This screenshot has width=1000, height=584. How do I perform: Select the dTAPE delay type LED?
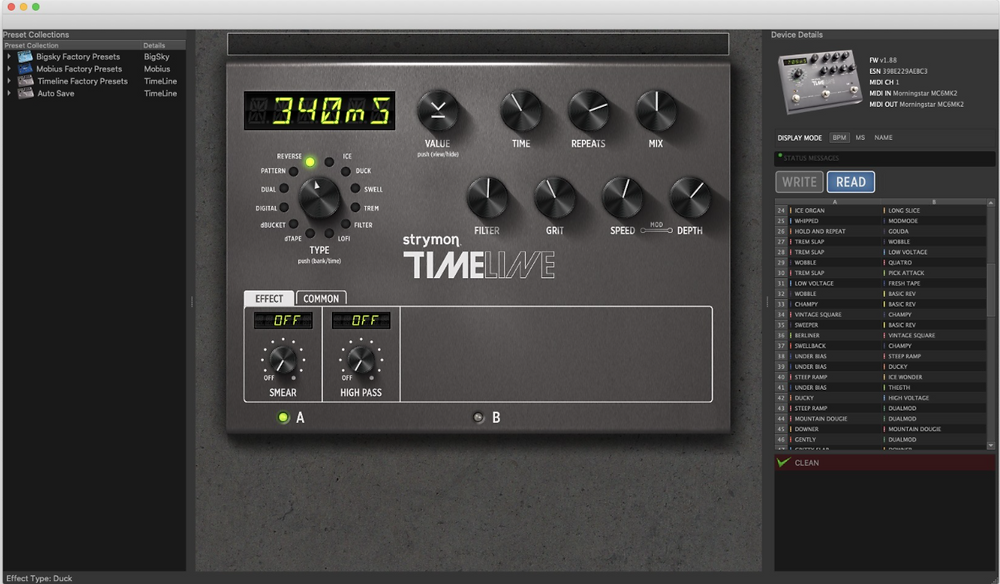310,233
